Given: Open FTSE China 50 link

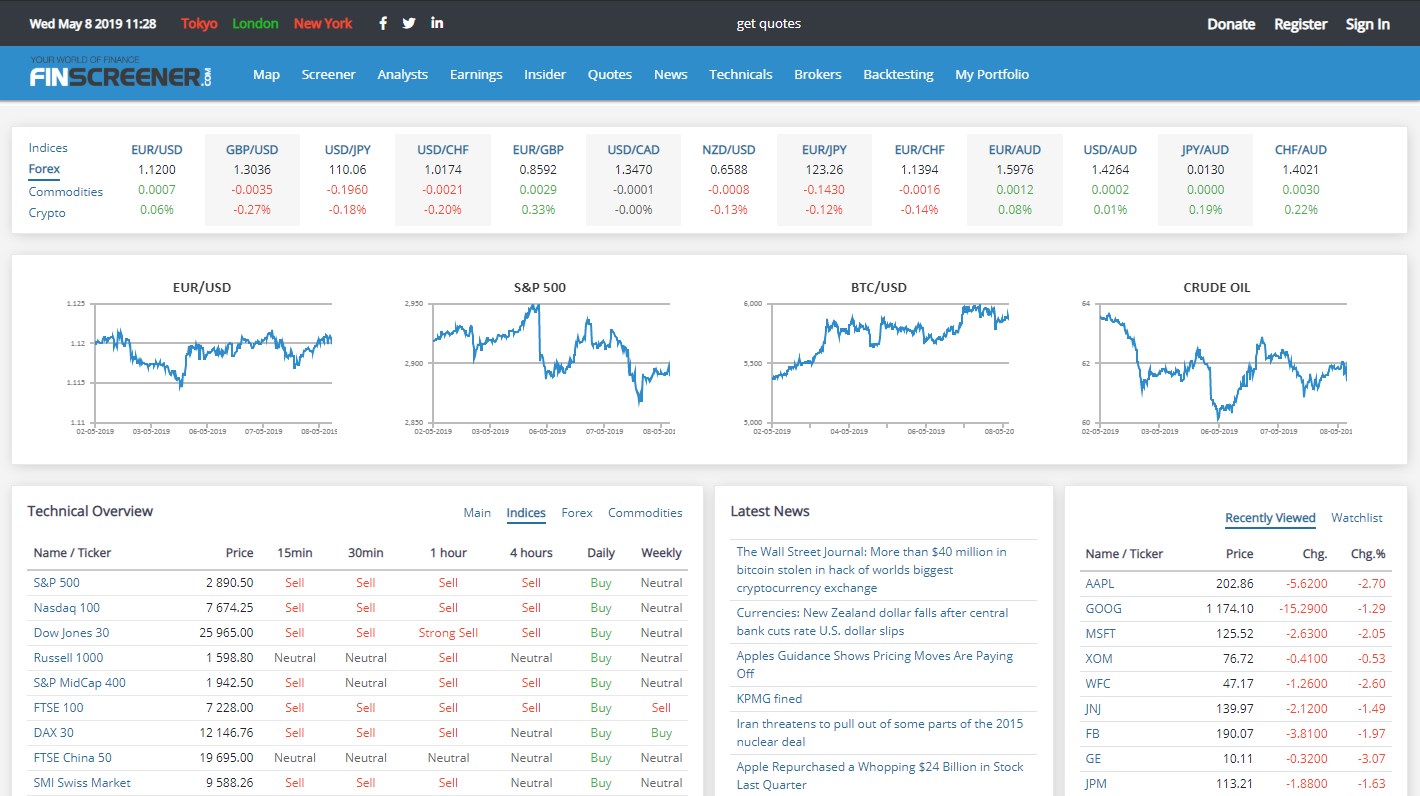Looking at the screenshot, I should pyautogui.click(x=73, y=757).
